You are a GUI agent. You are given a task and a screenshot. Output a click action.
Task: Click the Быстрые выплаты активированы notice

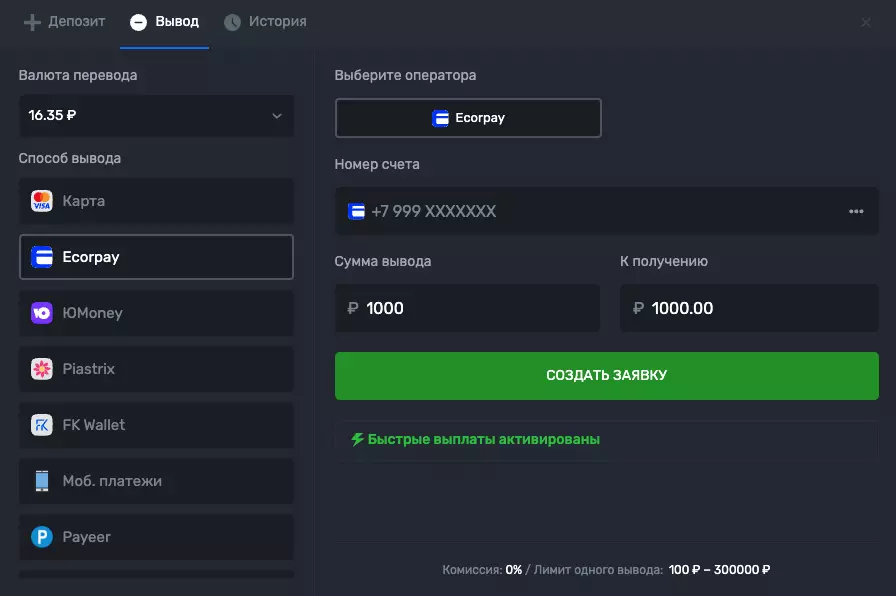474,438
